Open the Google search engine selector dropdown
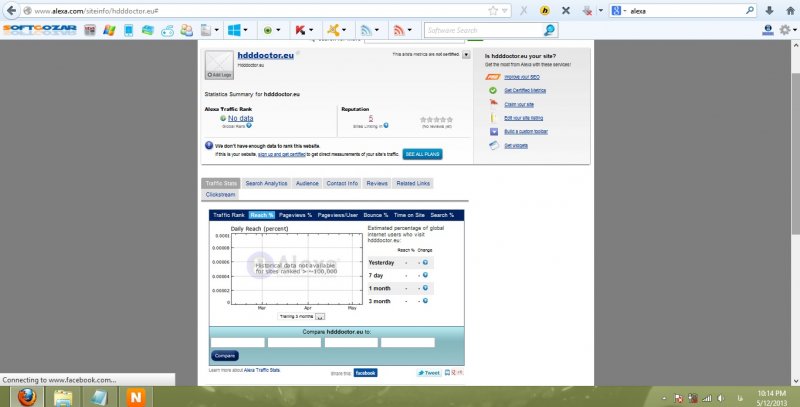 (619, 10)
